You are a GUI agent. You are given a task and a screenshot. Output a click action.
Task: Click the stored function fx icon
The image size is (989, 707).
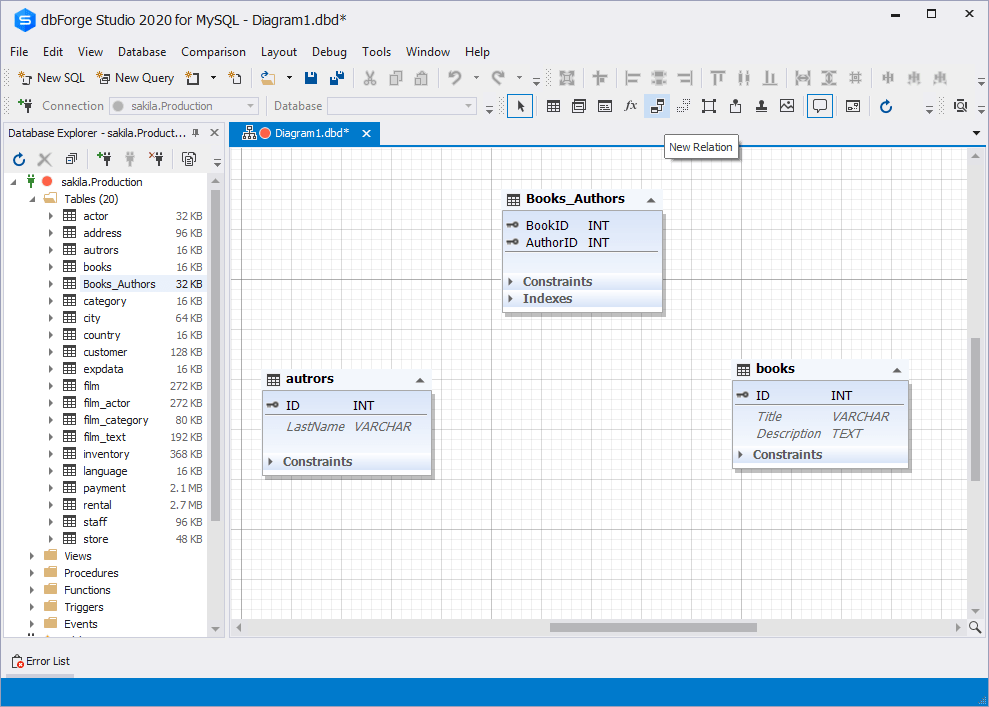pyautogui.click(x=629, y=106)
